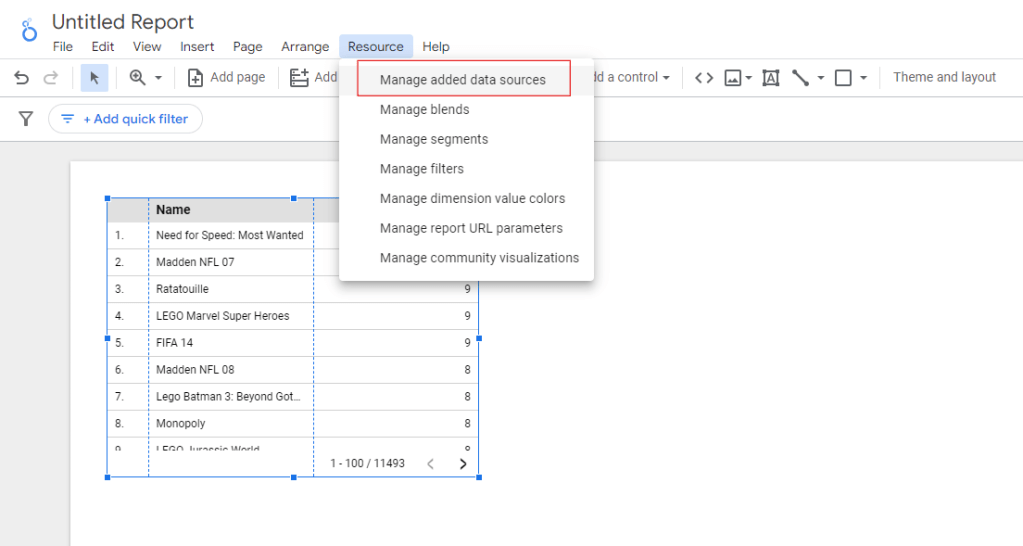Expand the shape tool dropdown arrow
Viewport: 1023px width, 546px height.
863,78
